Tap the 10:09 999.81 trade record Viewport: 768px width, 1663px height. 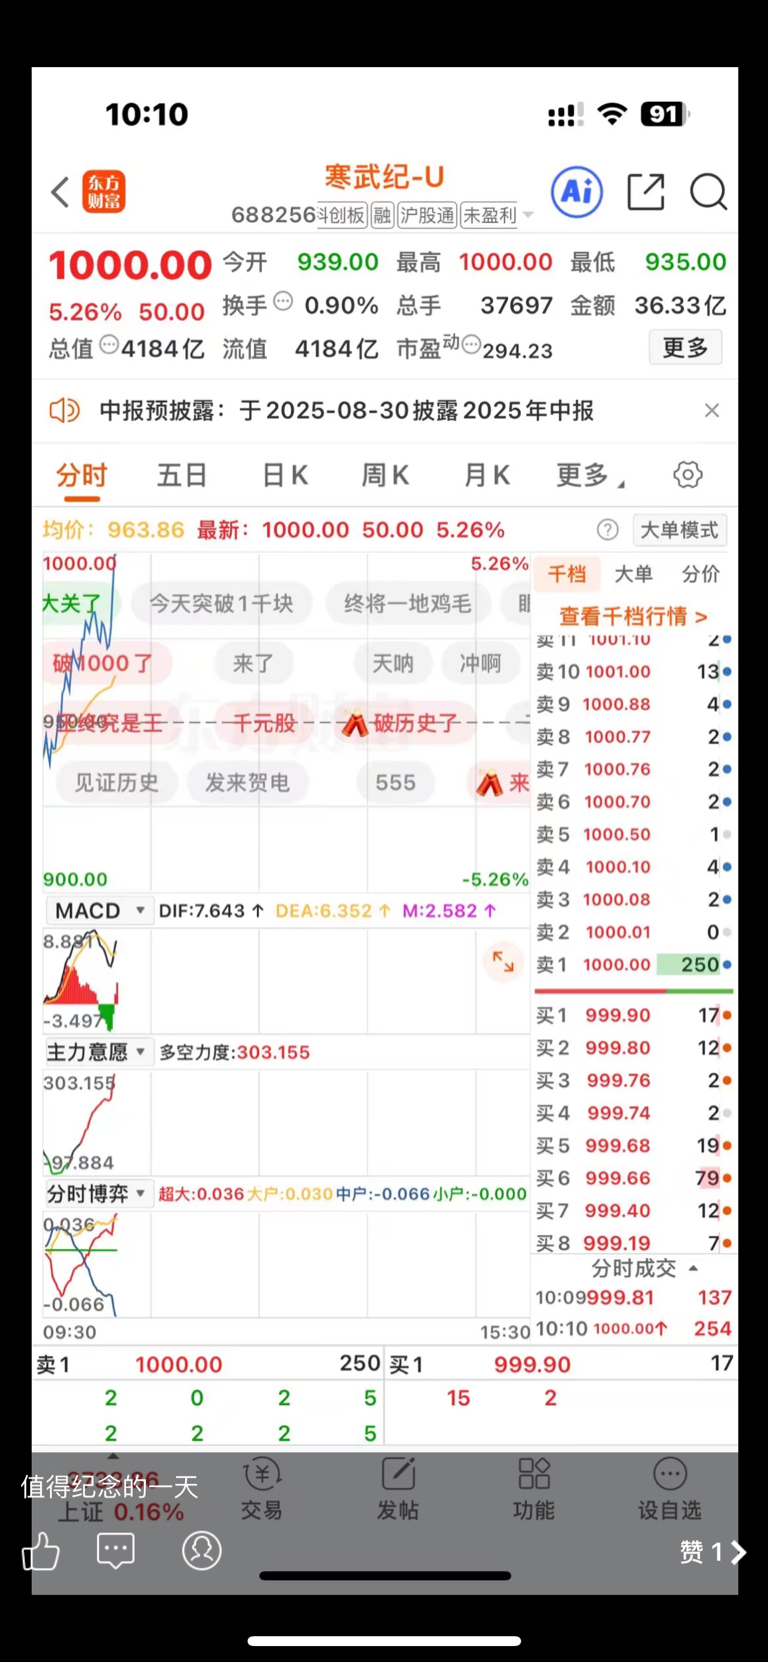[633, 1298]
